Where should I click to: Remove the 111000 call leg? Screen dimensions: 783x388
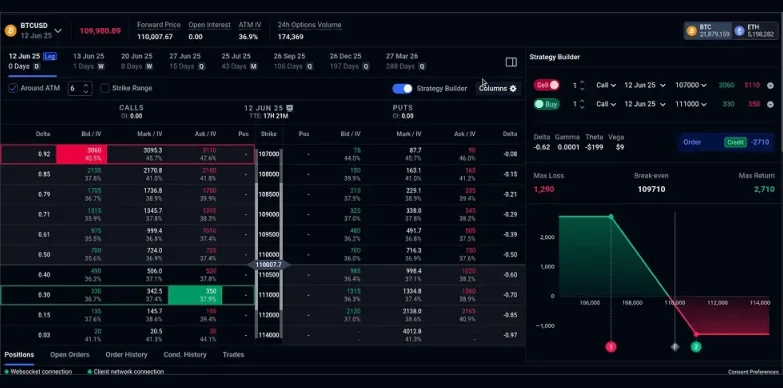[770, 104]
